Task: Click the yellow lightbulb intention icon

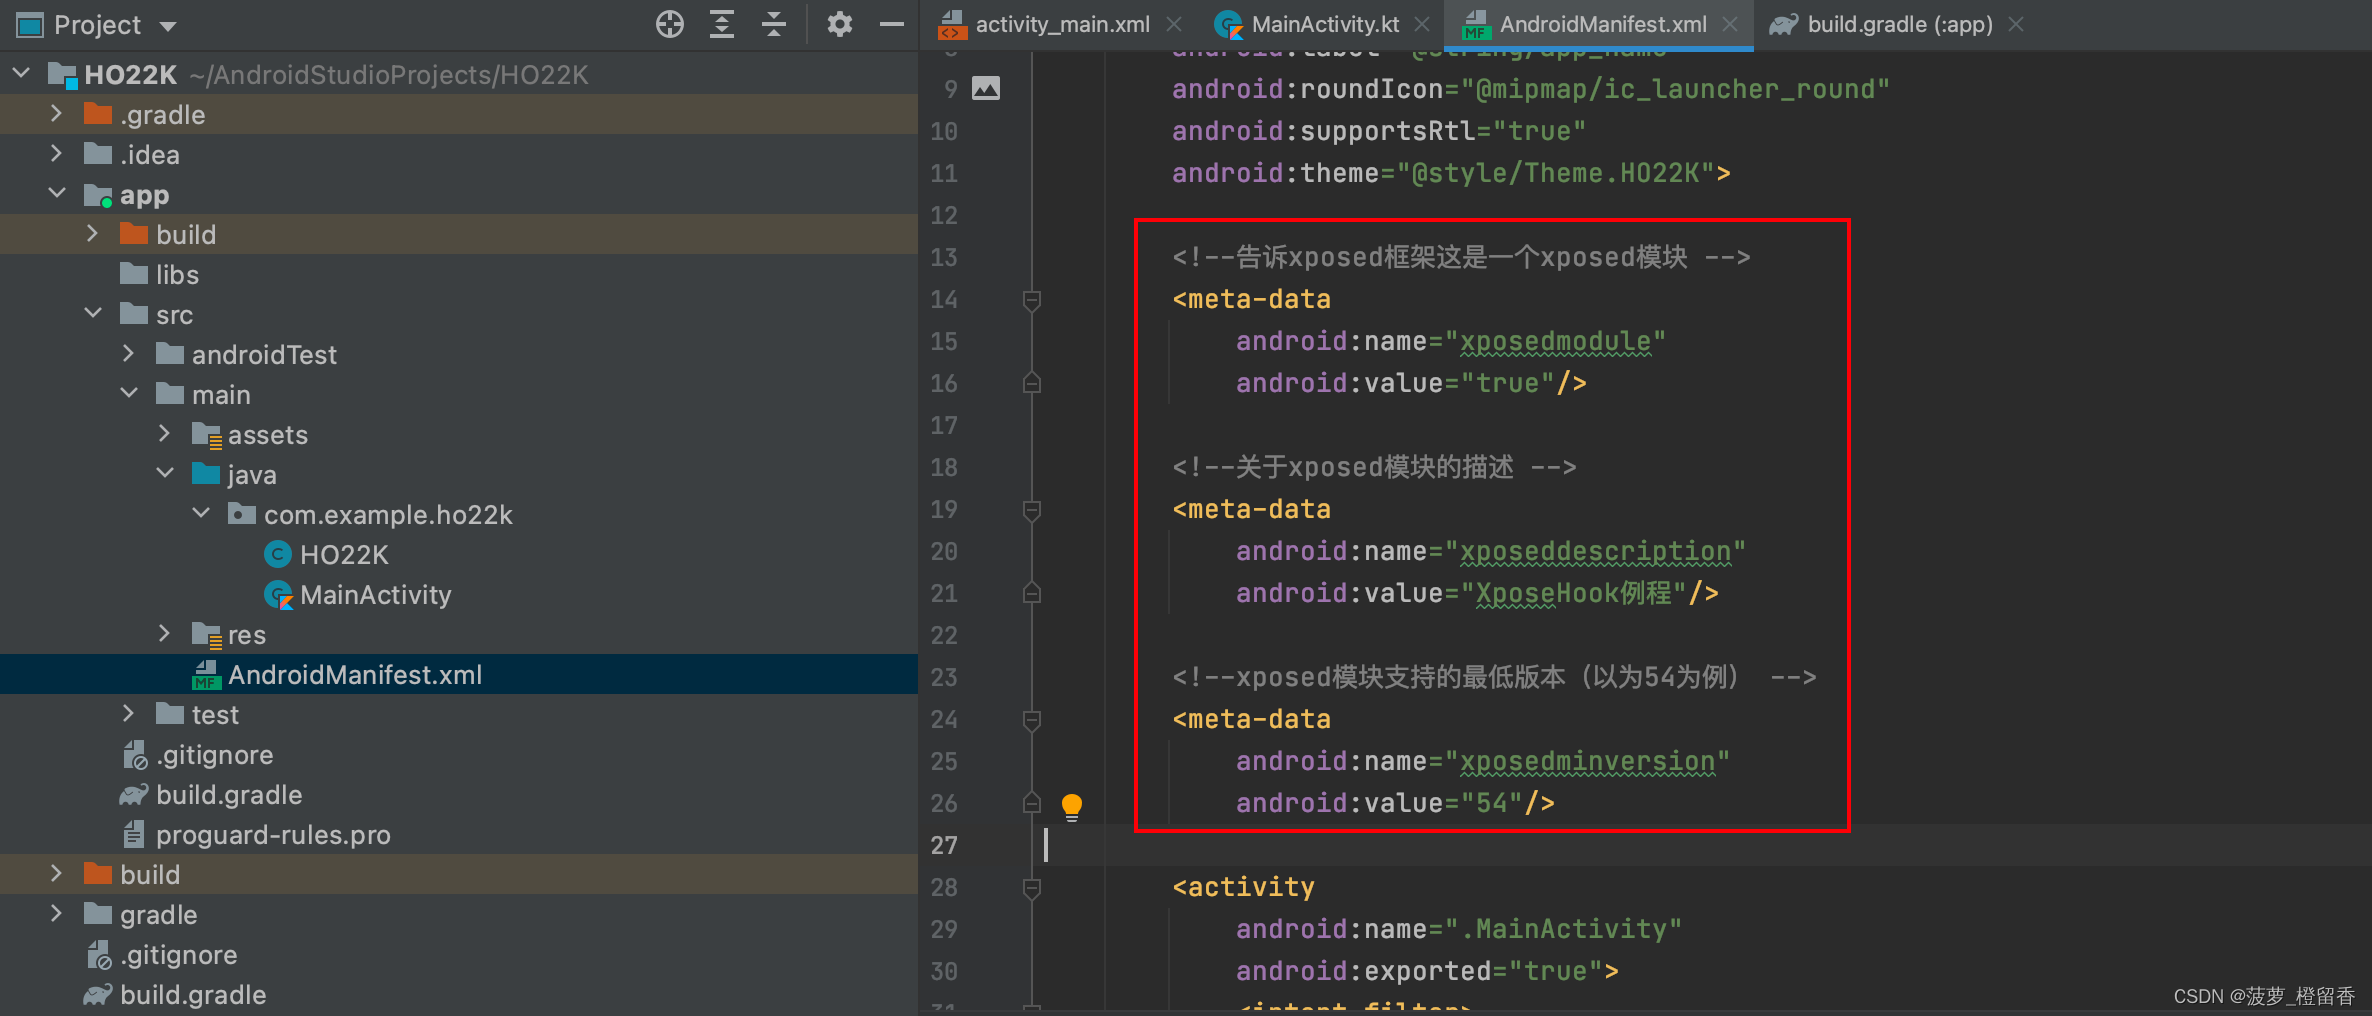Action: (1071, 806)
